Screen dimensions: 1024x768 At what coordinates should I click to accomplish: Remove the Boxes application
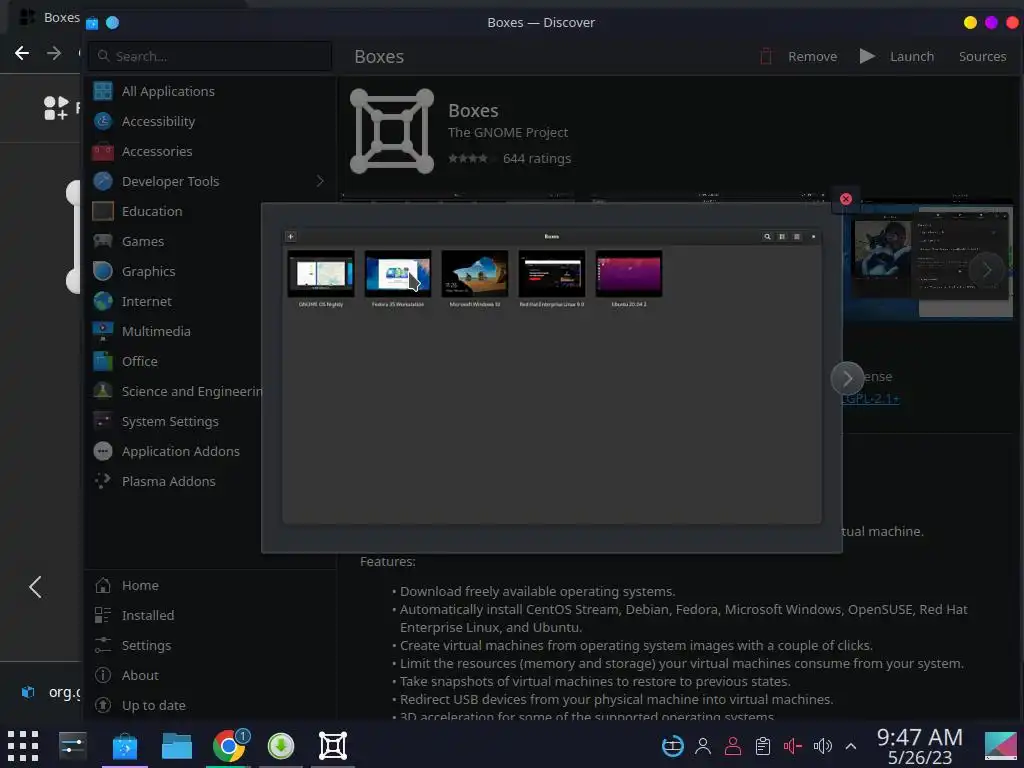[x=798, y=57]
